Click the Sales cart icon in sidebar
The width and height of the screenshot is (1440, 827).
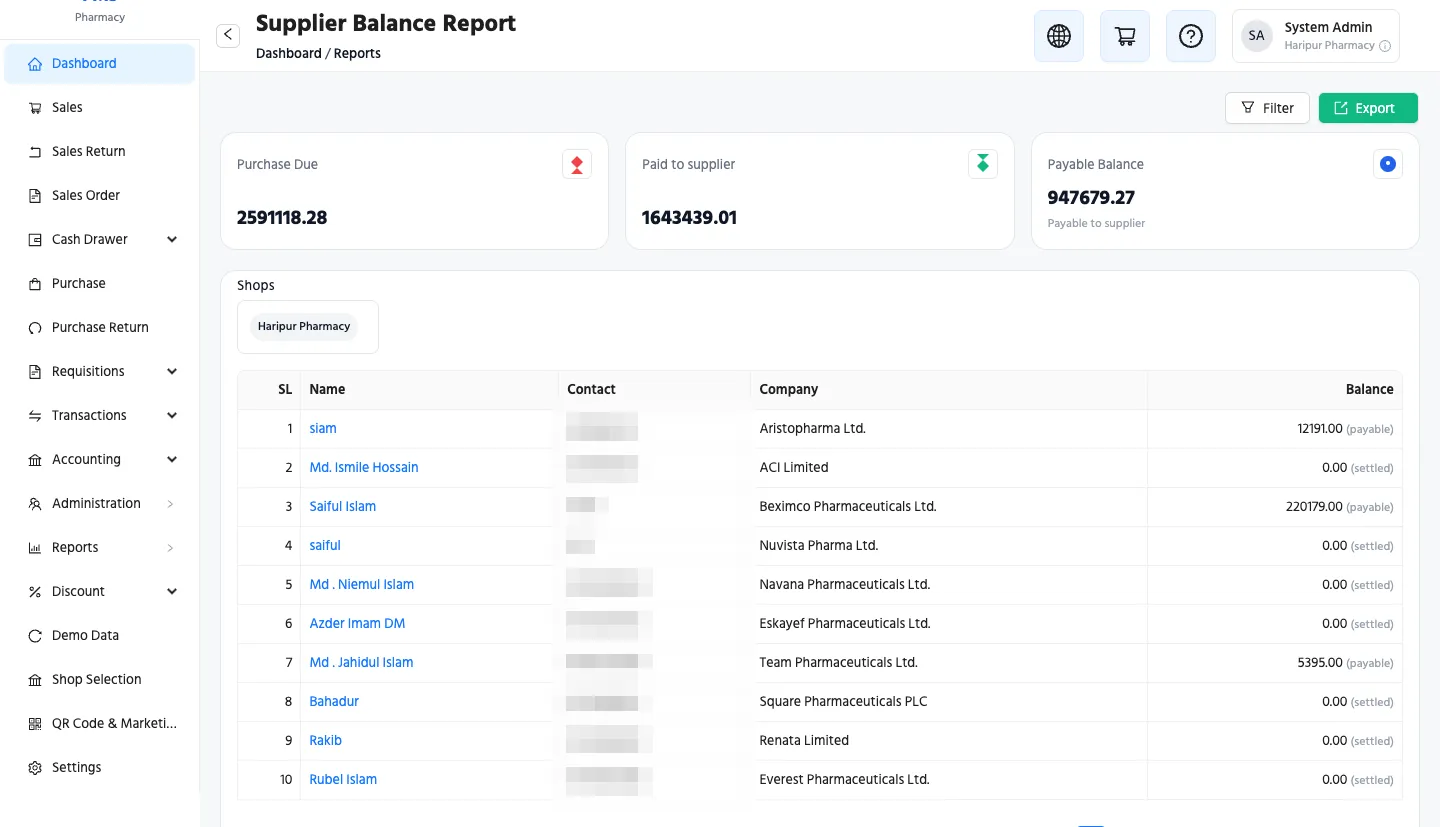35,108
